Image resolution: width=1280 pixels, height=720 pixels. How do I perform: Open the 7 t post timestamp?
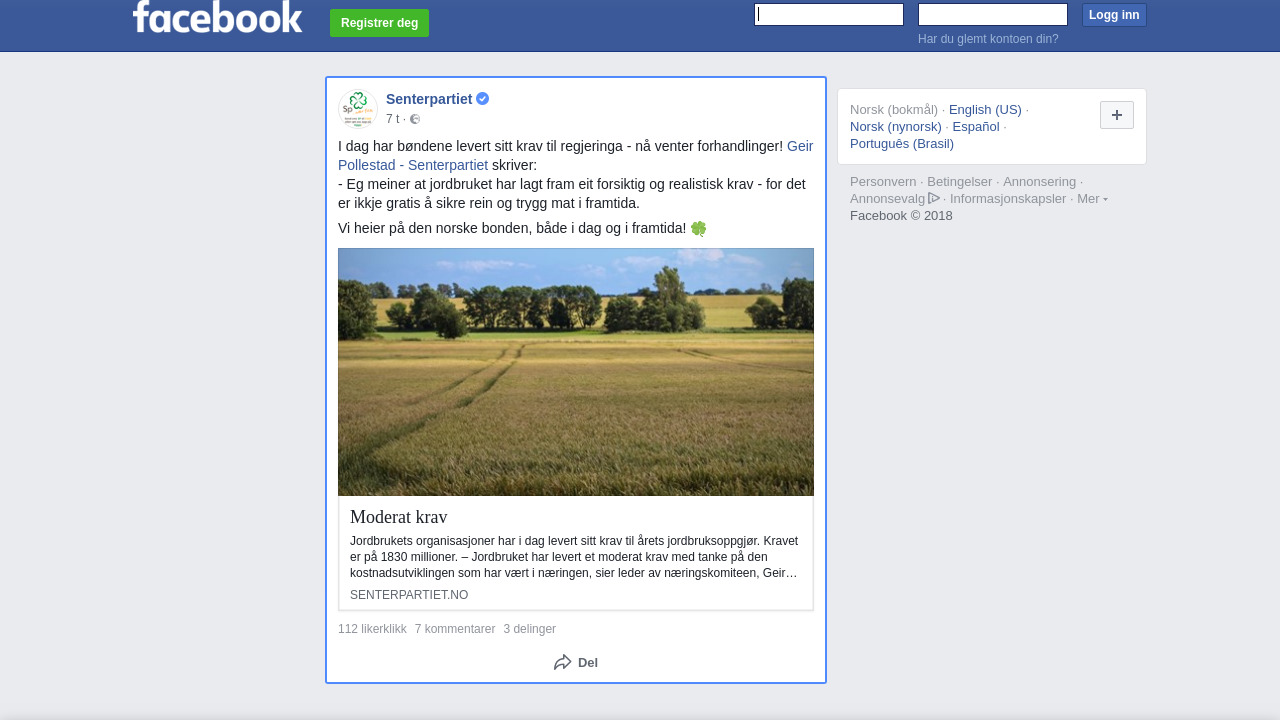[x=392, y=119]
